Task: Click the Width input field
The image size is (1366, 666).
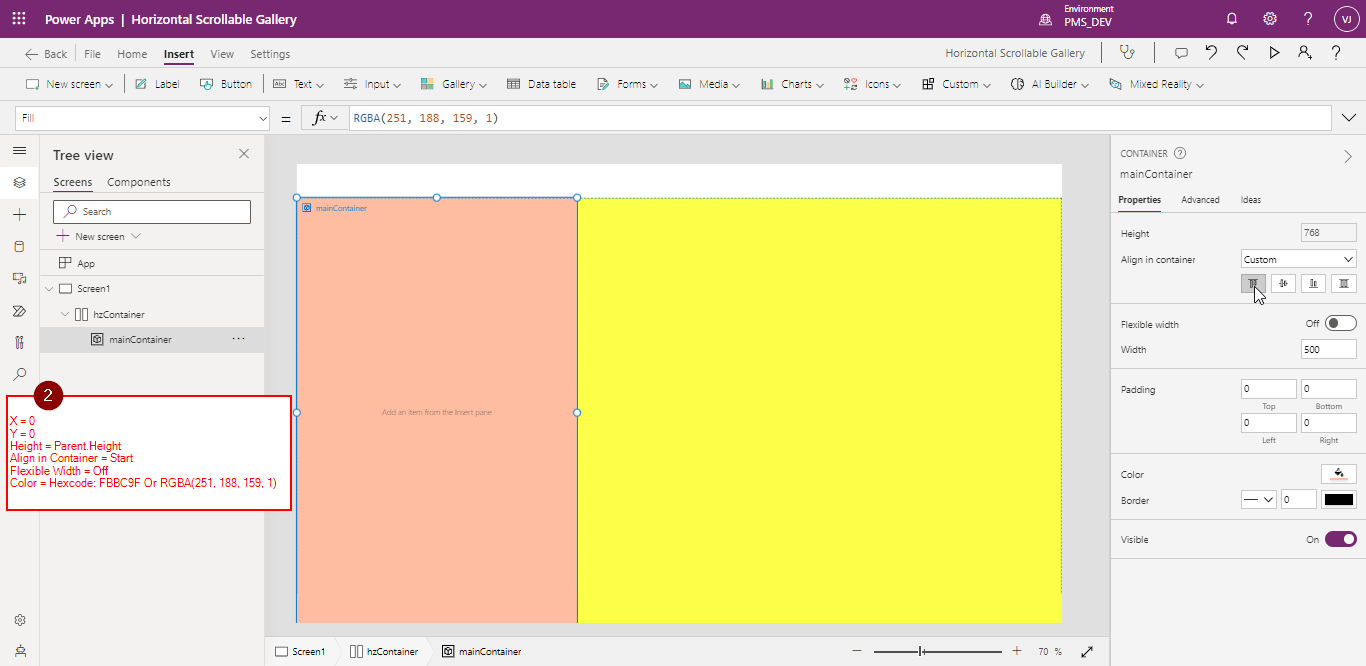Action: pyautogui.click(x=1329, y=349)
